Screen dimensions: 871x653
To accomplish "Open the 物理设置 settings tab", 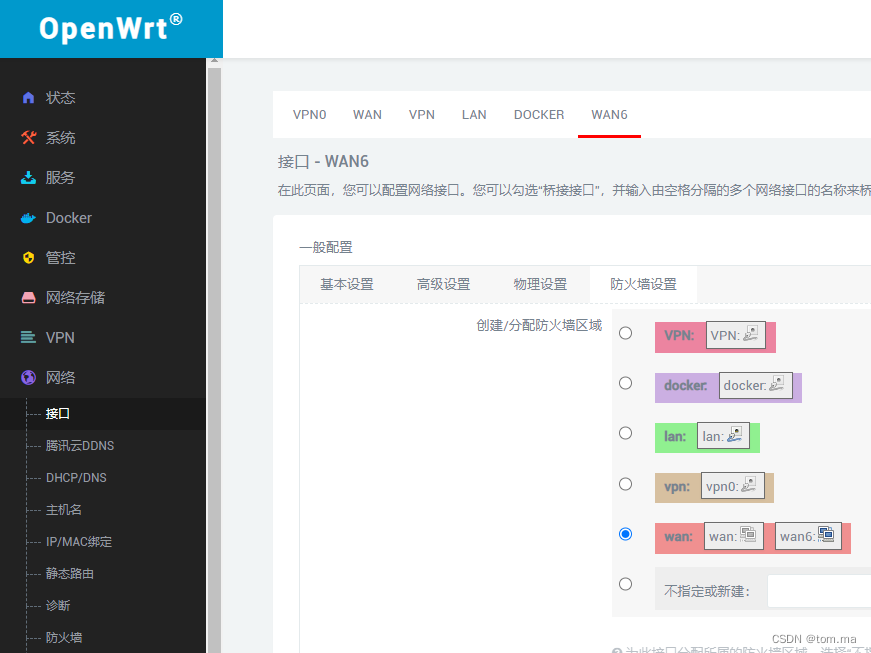I will [x=541, y=284].
